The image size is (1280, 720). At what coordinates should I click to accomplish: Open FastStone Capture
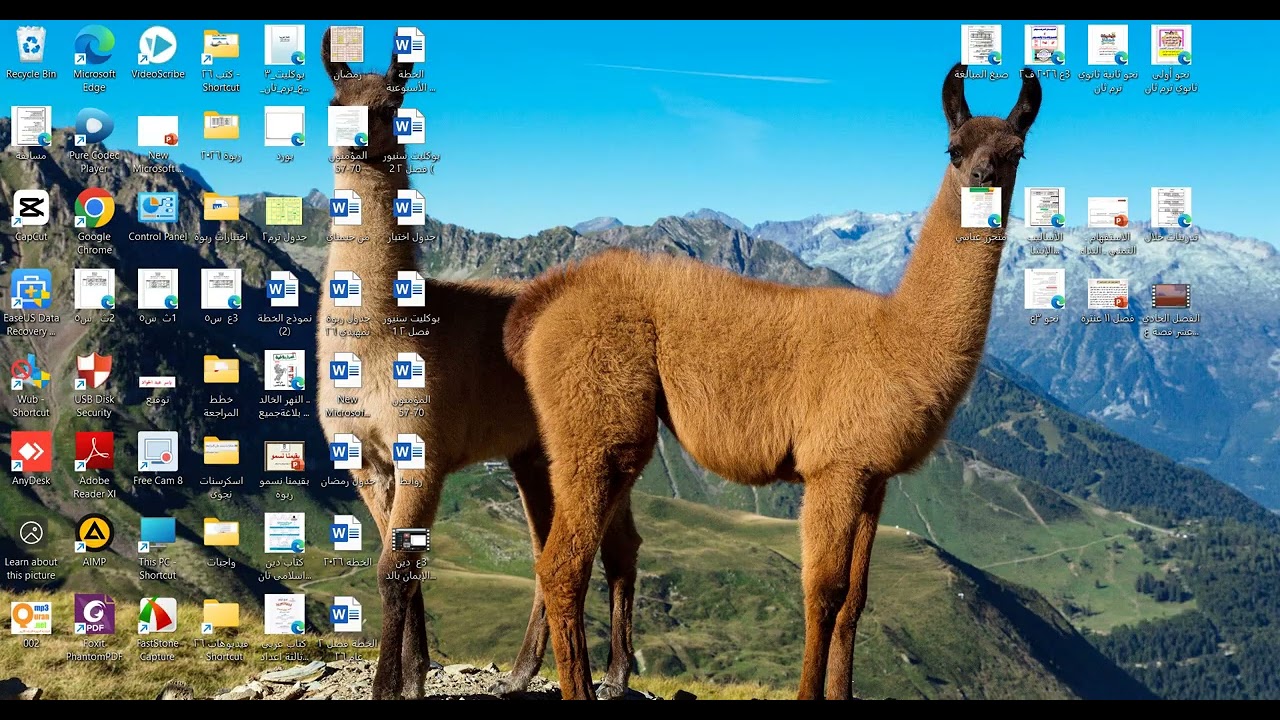[x=157, y=615]
